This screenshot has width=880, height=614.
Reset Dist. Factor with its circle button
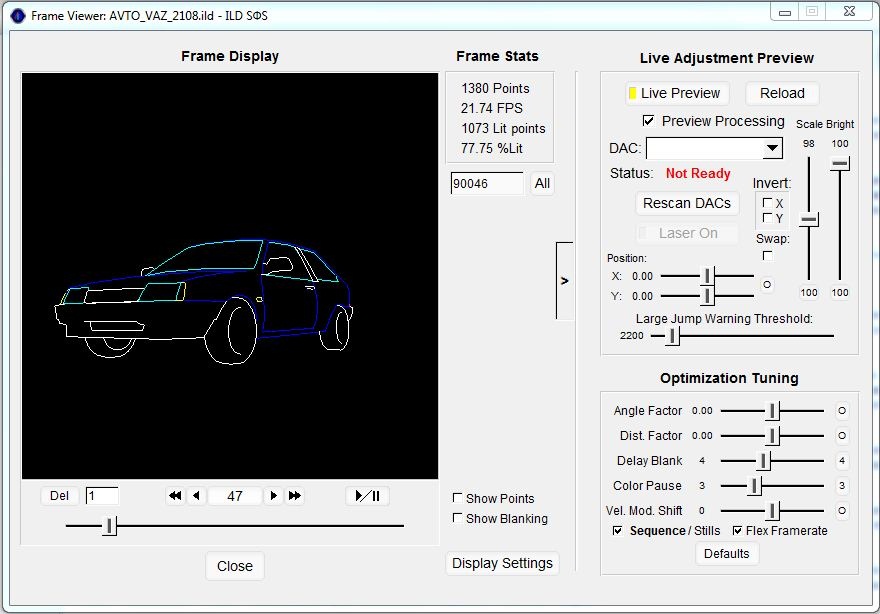pos(842,436)
